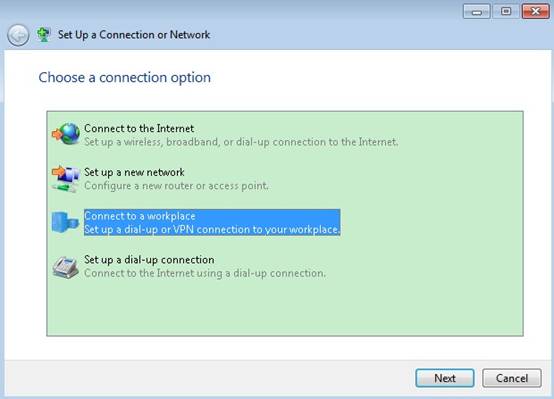Maximize the wizard window
Viewport: 554px width, 399px height.
point(506,11)
